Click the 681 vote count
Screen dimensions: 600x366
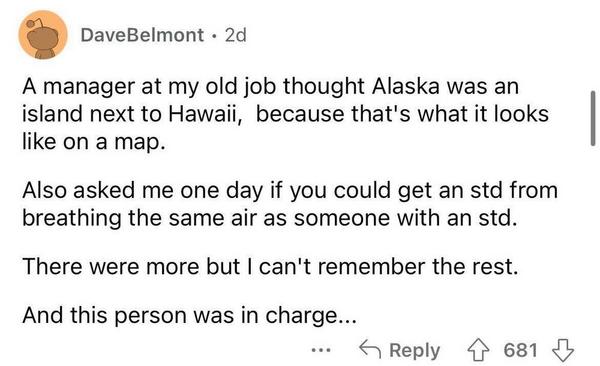click(x=520, y=350)
